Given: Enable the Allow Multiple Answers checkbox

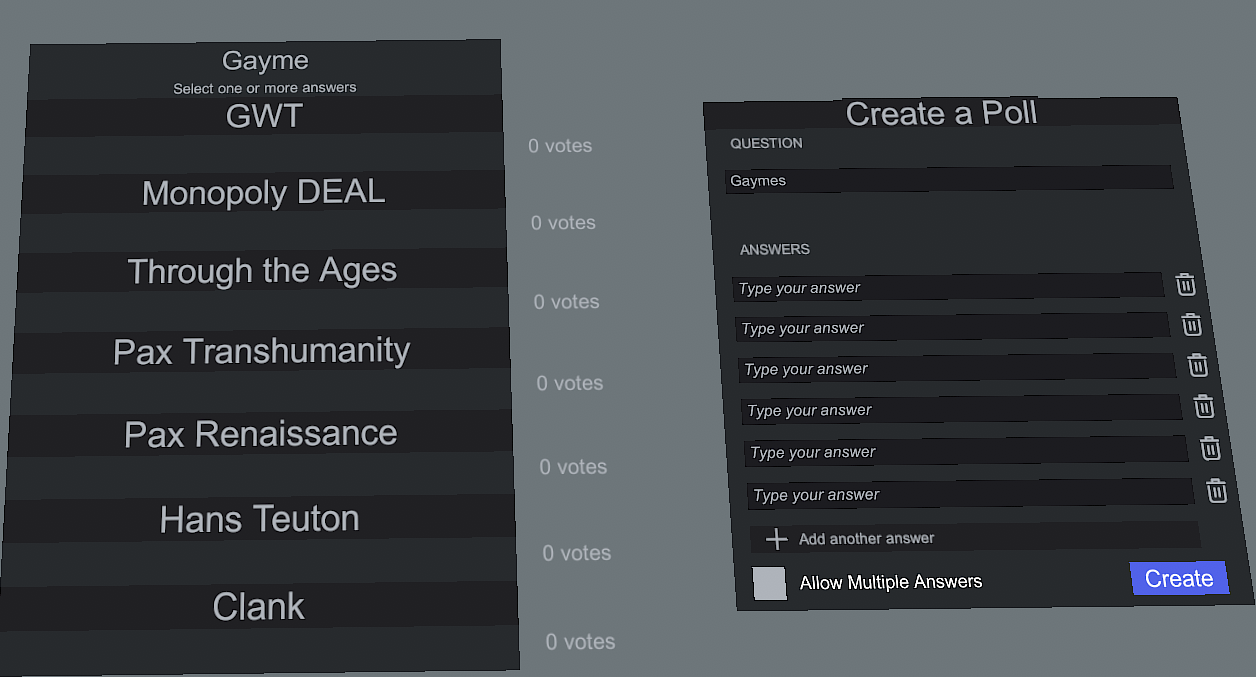Looking at the screenshot, I should [x=770, y=583].
